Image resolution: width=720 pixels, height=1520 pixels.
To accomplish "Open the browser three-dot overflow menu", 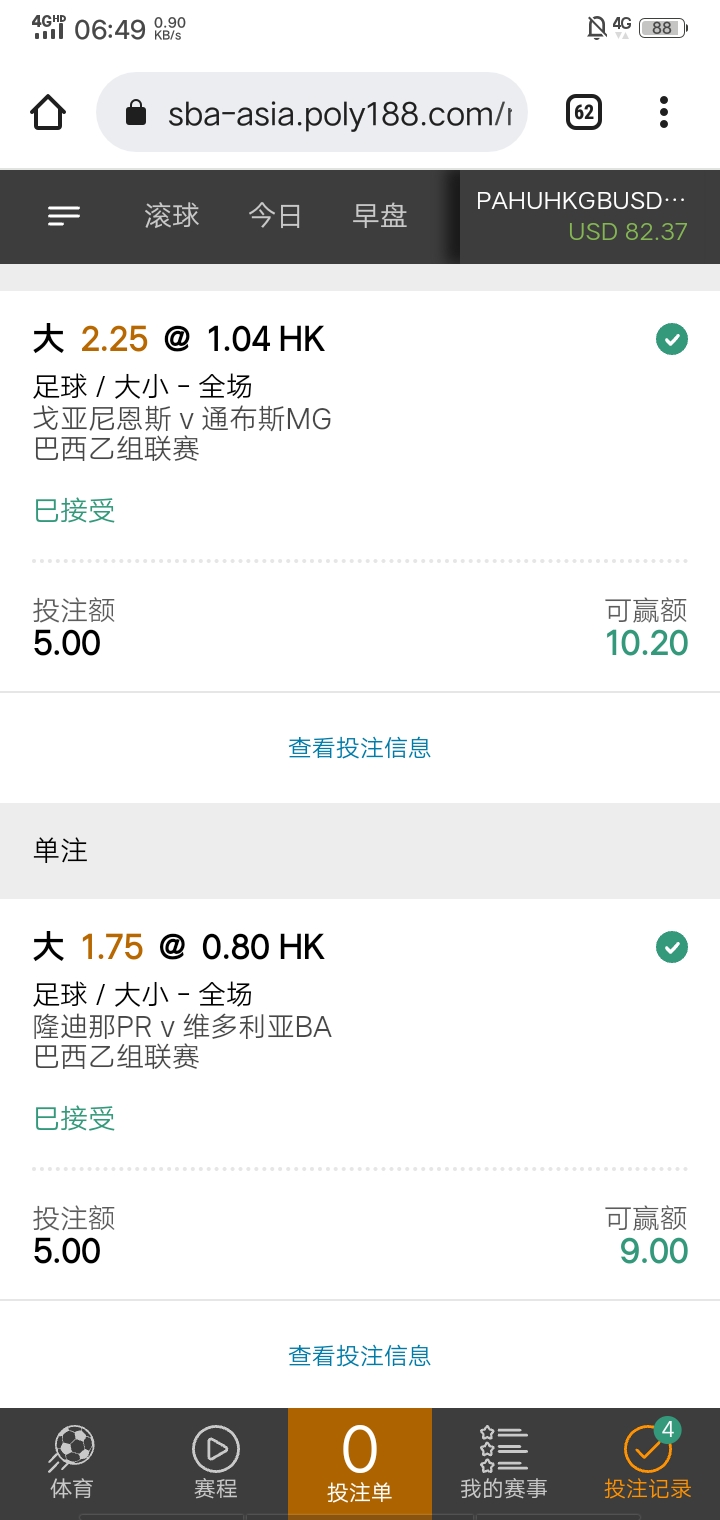I will point(663,113).
